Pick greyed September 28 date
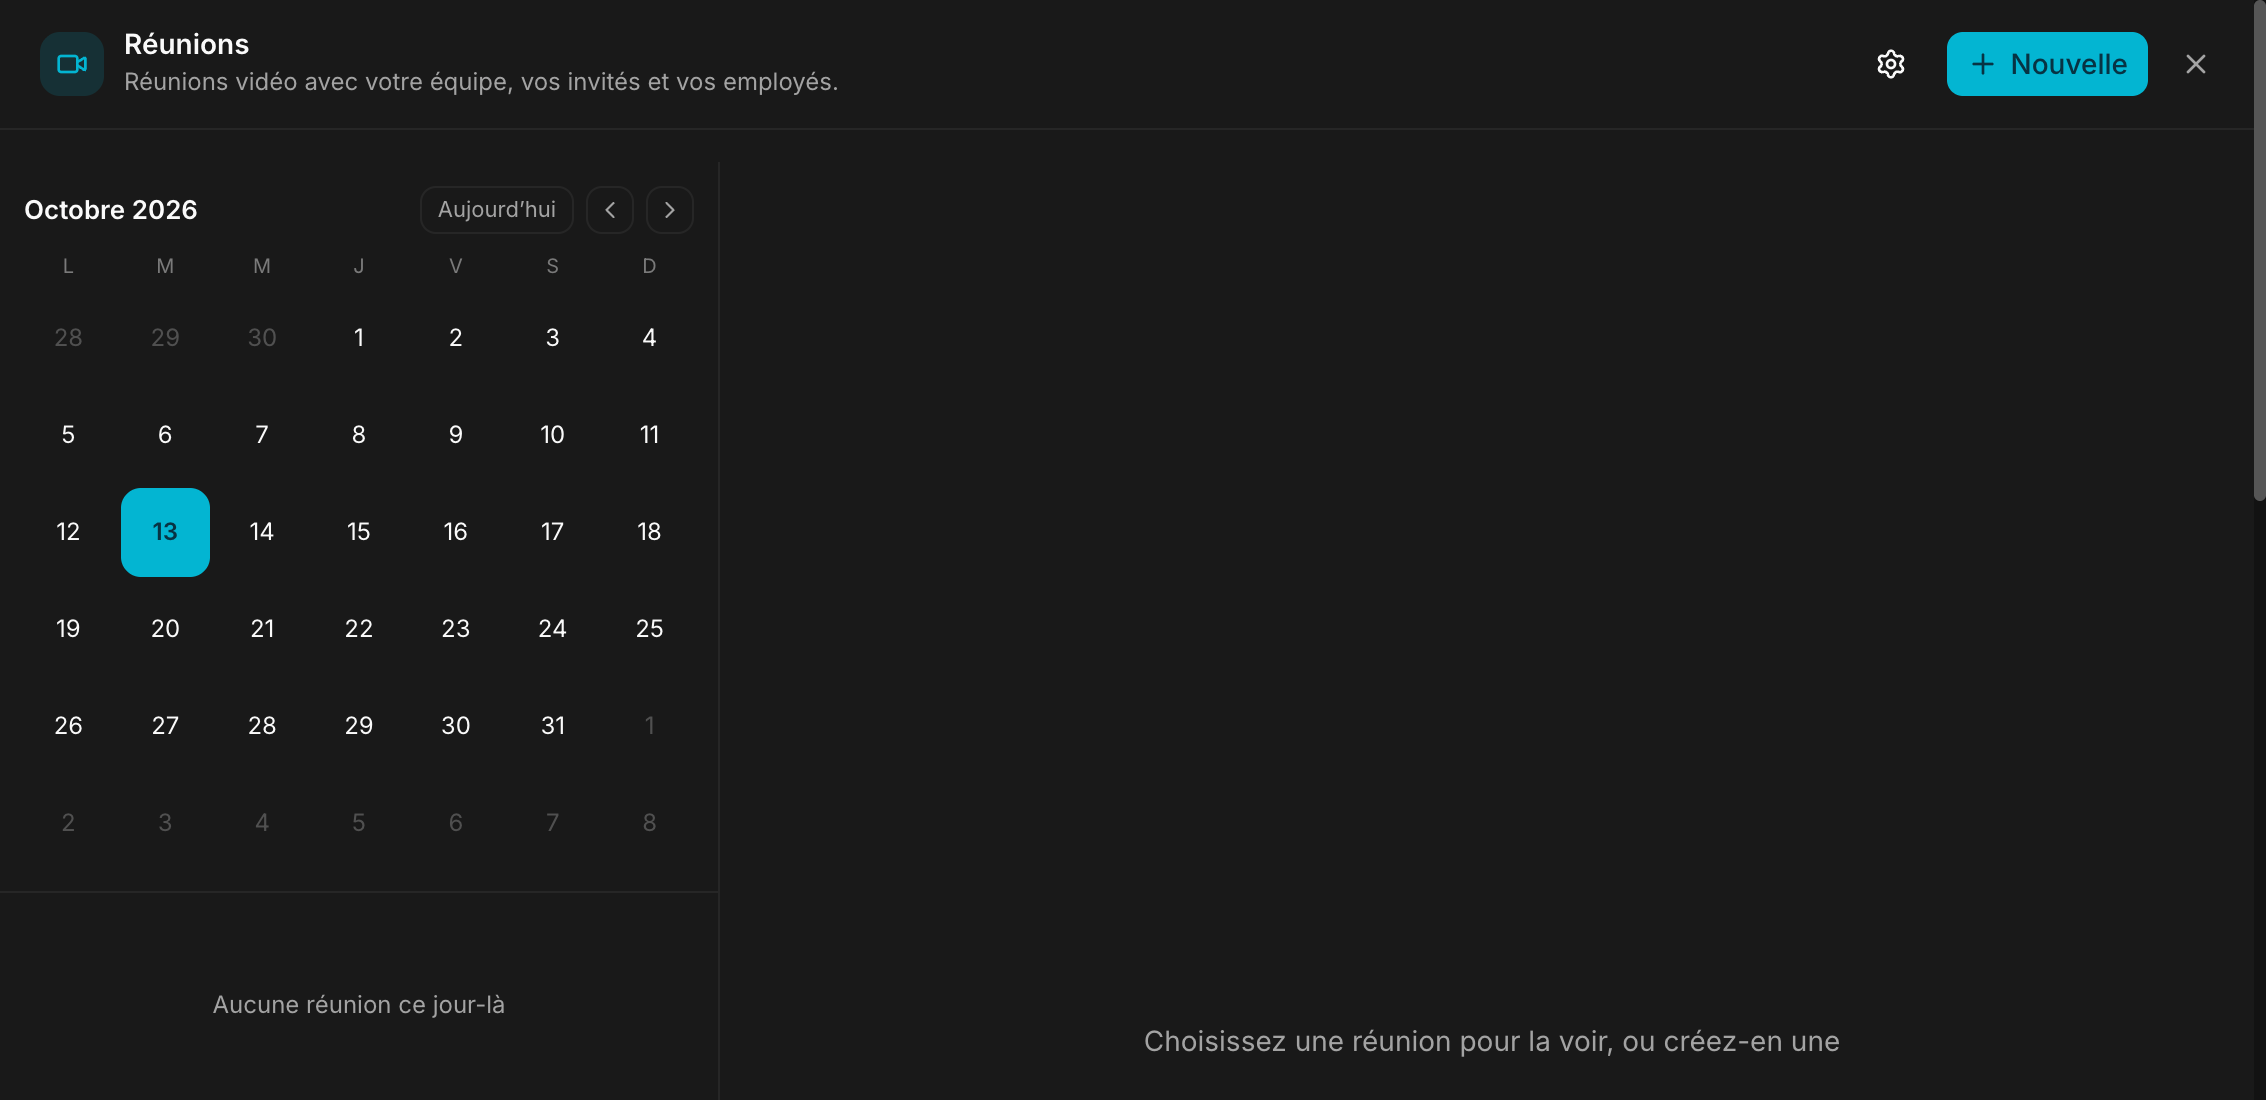This screenshot has height=1100, width=2266. [x=68, y=338]
